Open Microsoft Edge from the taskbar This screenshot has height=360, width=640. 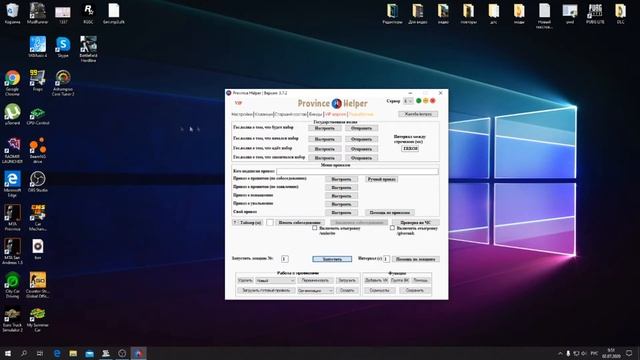(x=57, y=353)
